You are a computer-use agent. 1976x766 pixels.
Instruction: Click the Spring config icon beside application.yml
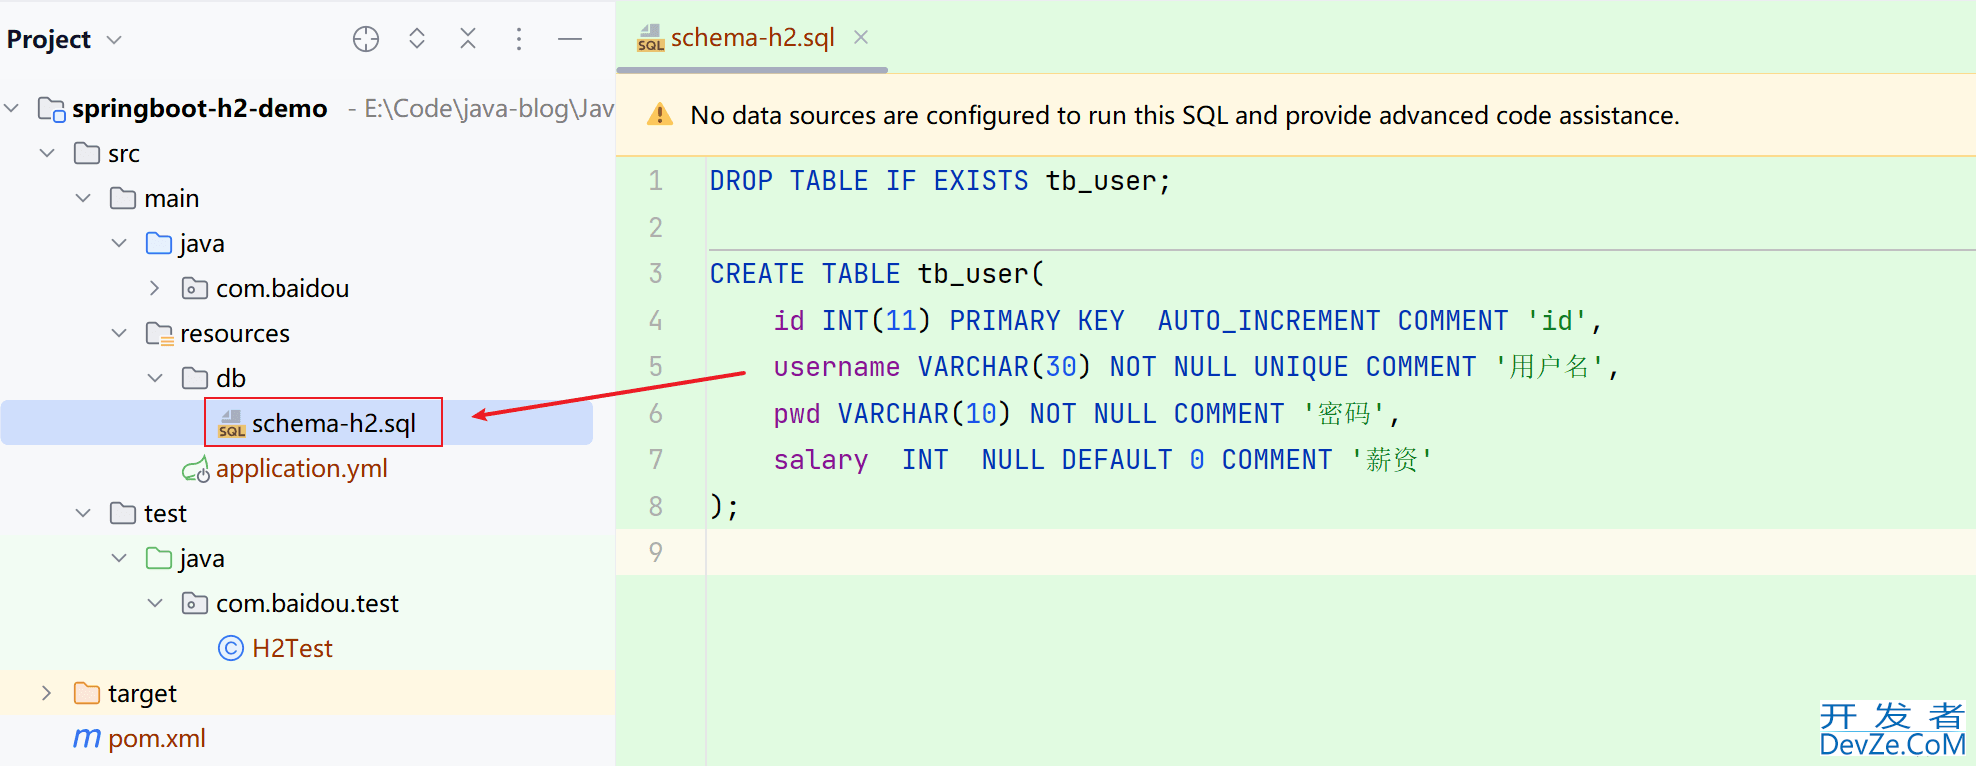click(x=196, y=469)
